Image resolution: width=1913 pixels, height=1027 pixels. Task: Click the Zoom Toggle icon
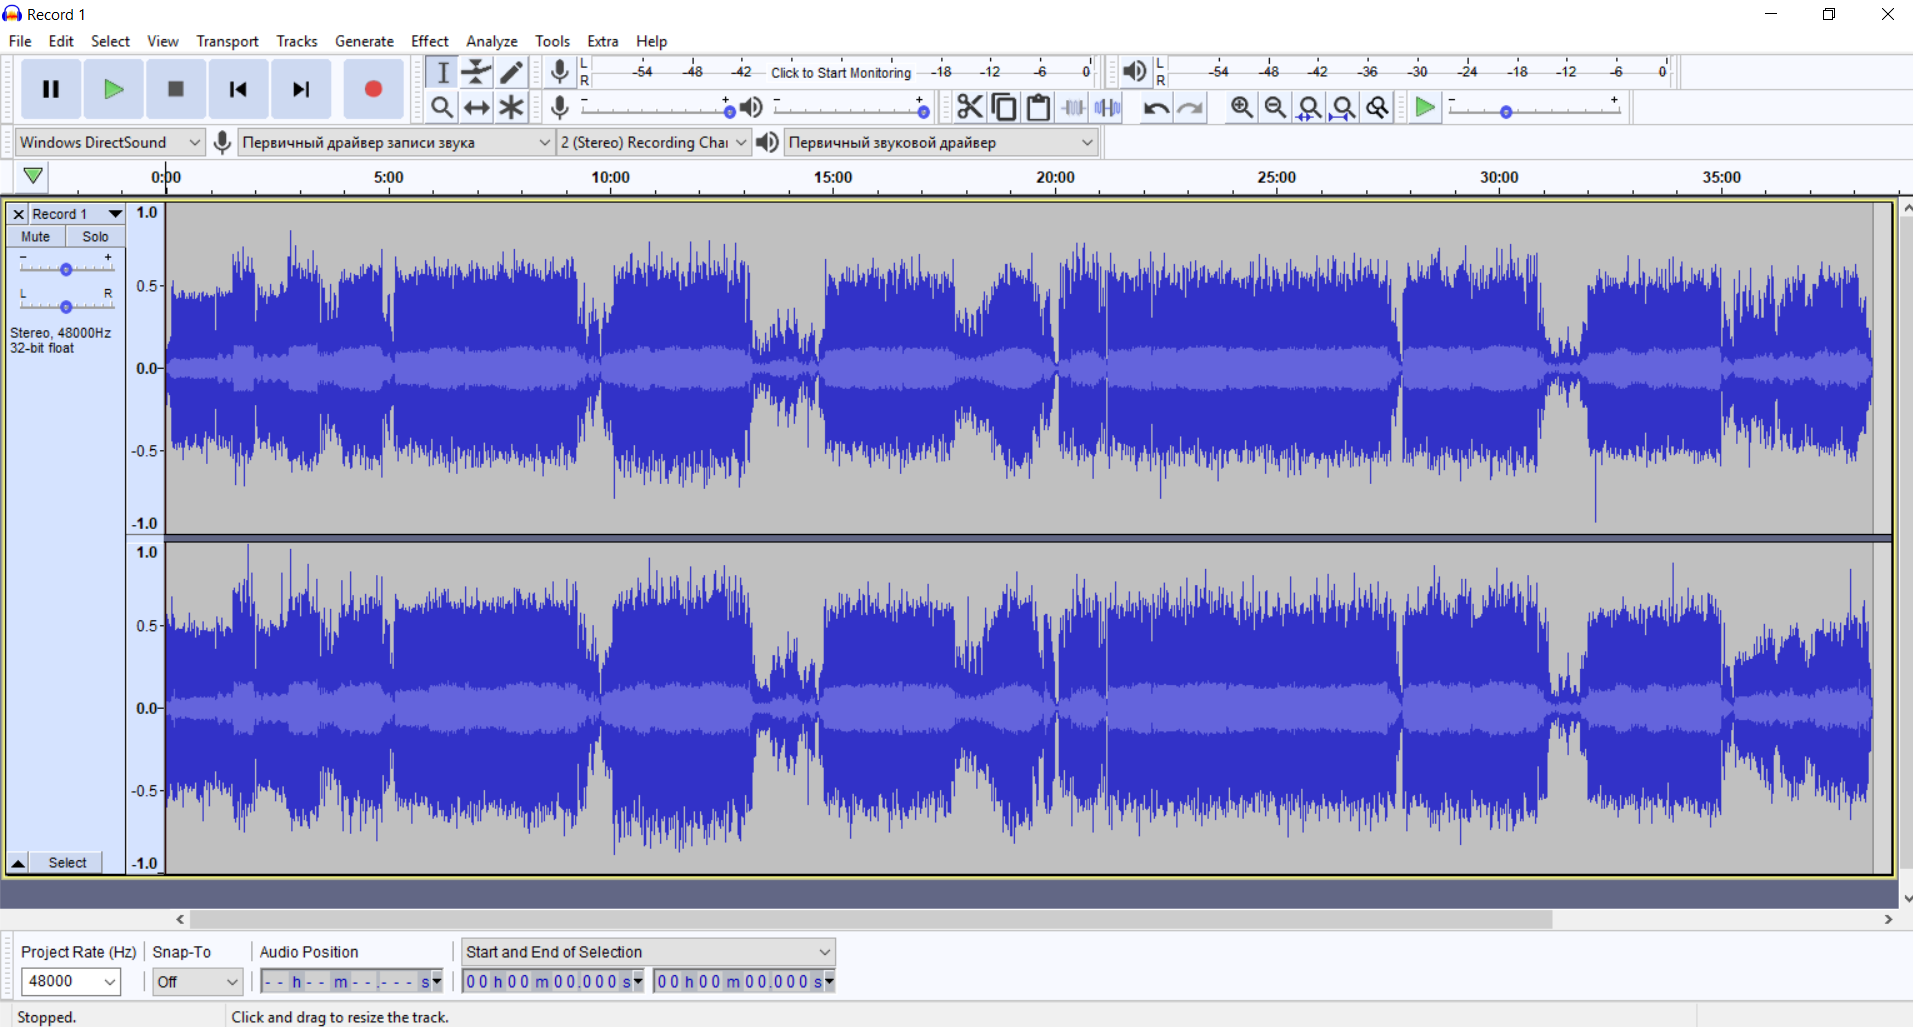1378,107
